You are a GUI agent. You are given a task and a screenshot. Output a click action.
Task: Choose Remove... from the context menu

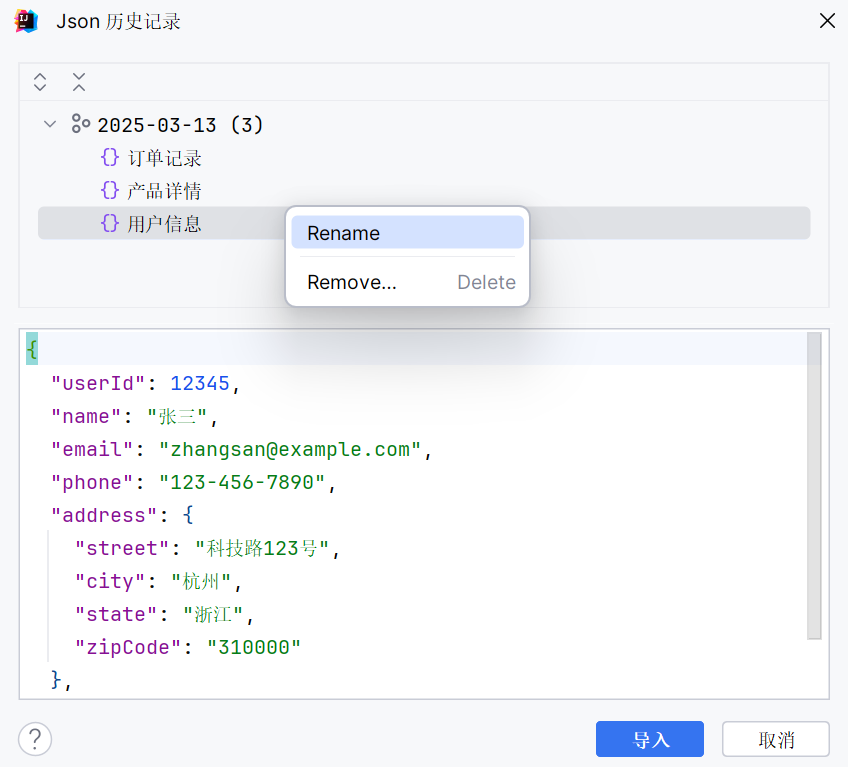click(x=352, y=282)
